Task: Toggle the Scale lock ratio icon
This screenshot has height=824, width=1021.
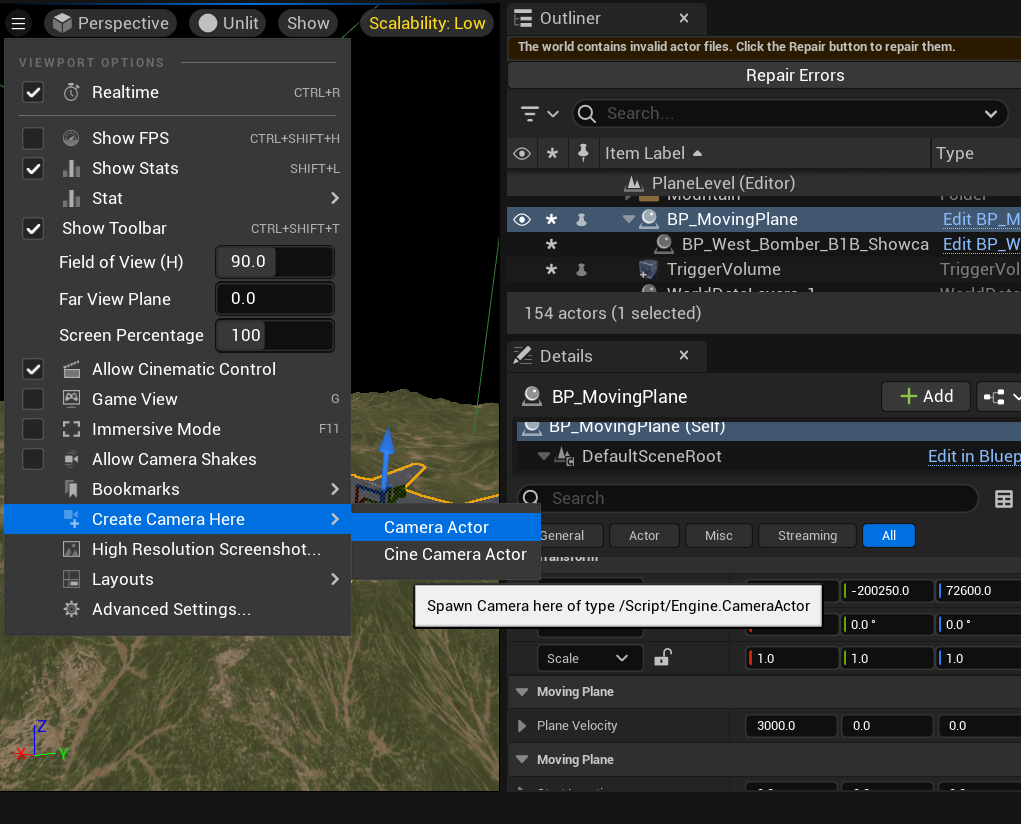Action: (x=662, y=658)
